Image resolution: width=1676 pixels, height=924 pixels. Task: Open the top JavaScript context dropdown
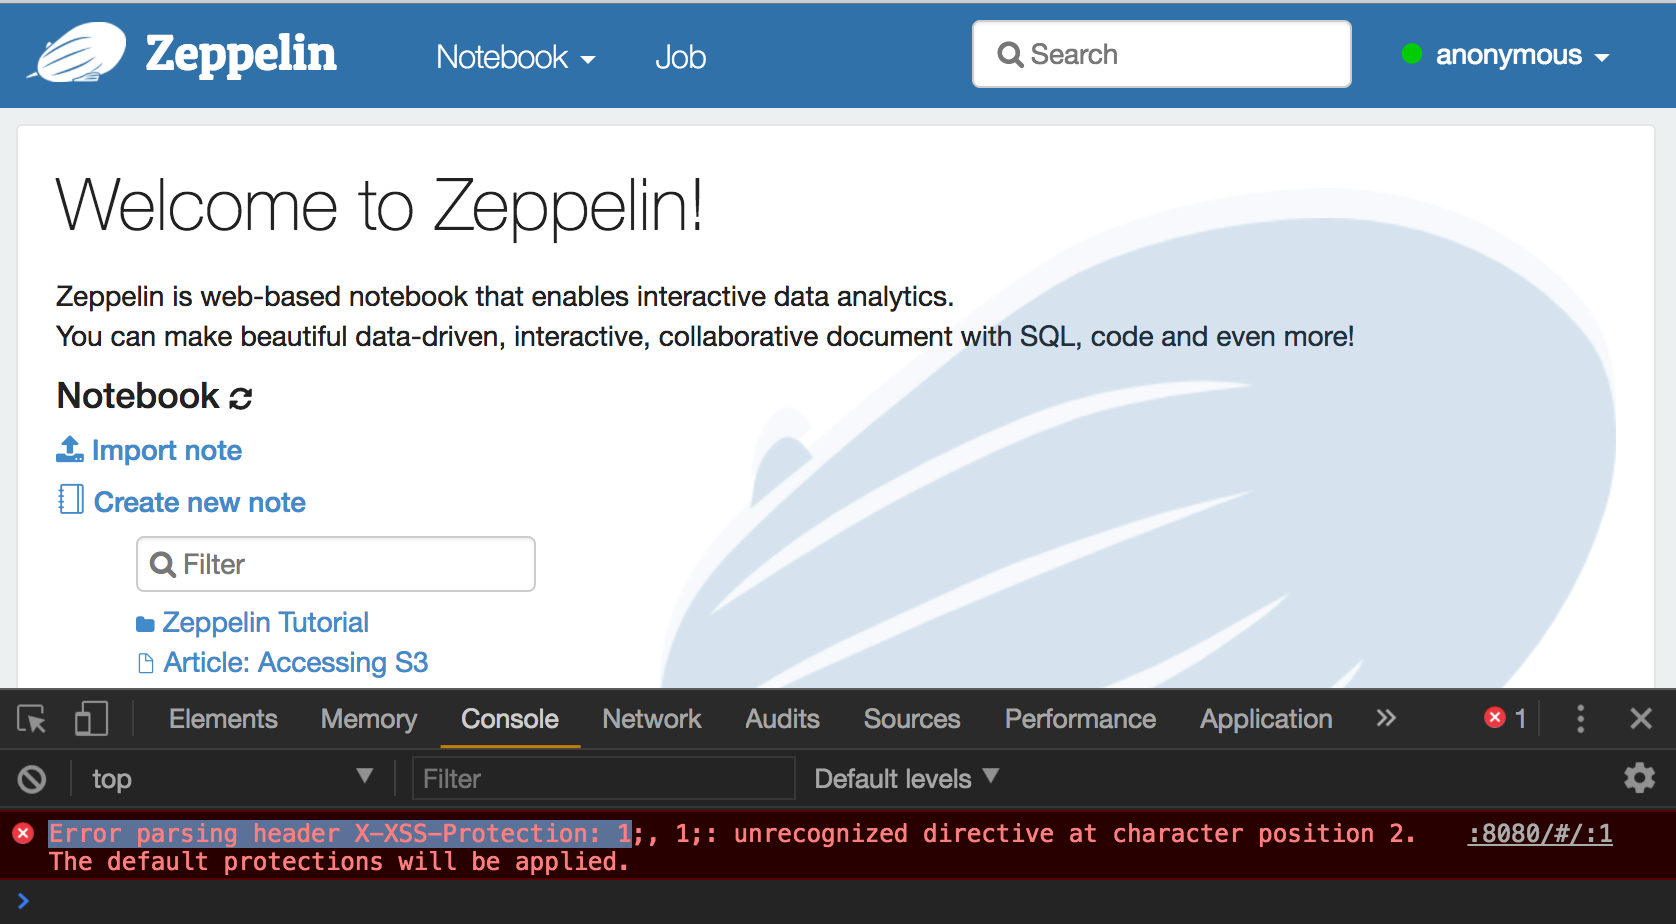point(232,778)
